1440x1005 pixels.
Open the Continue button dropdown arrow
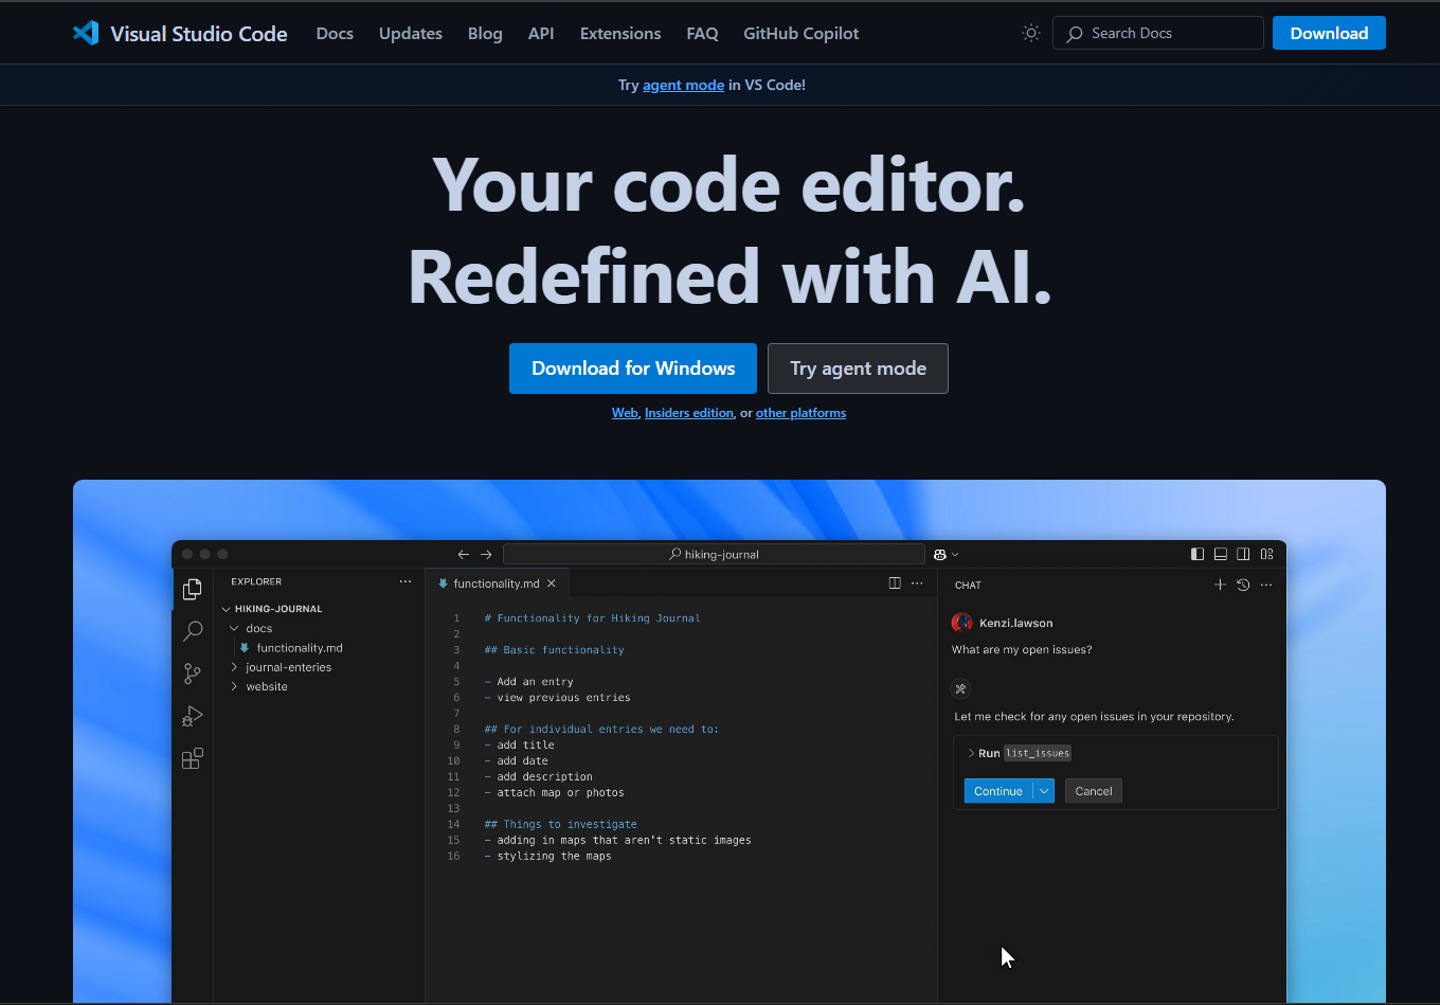tap(1044, 791)
